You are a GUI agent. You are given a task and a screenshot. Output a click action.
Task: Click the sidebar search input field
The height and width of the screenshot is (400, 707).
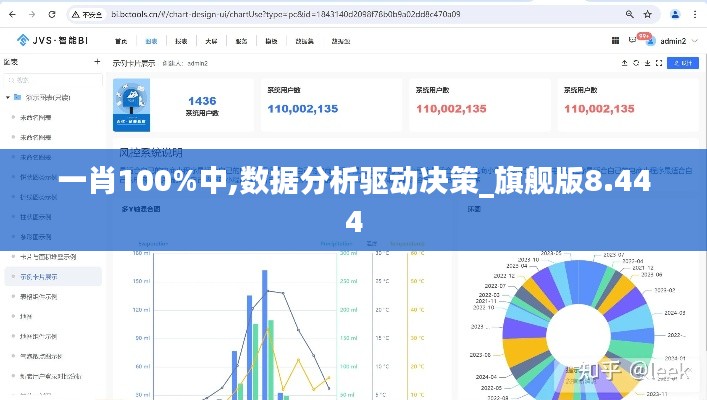point(53,80)
